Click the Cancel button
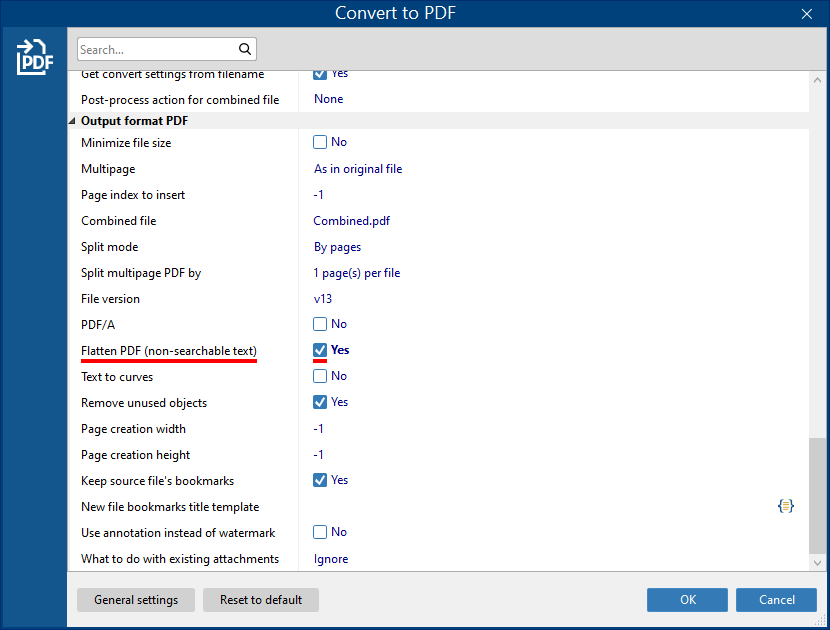The width and height of the screenshot is (830, 630). (776, 599)
